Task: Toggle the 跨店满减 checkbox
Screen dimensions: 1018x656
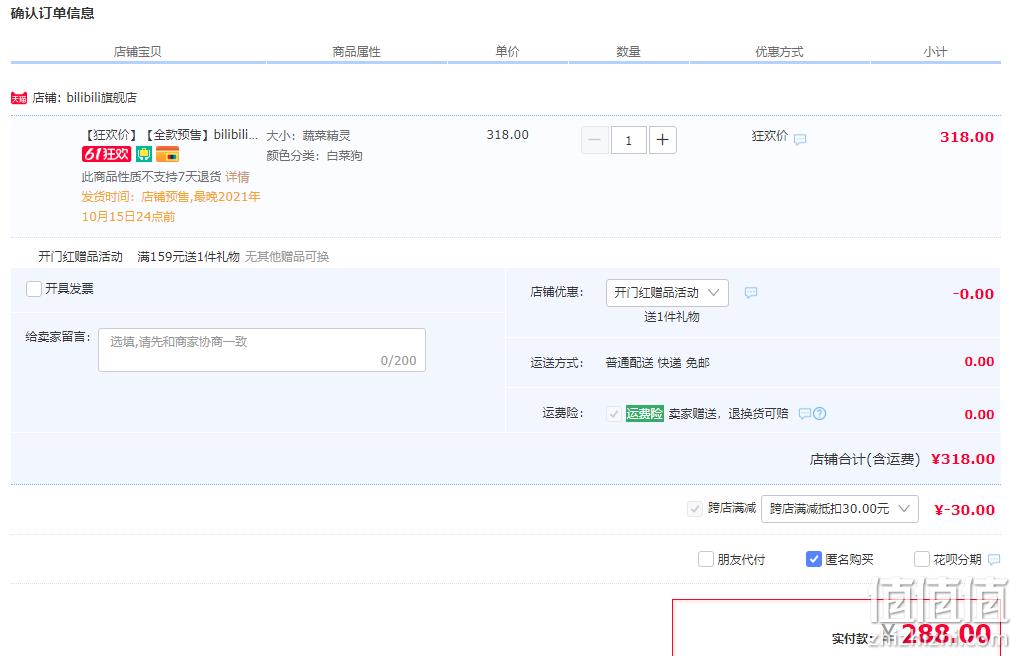Action: tap(695, 509)
